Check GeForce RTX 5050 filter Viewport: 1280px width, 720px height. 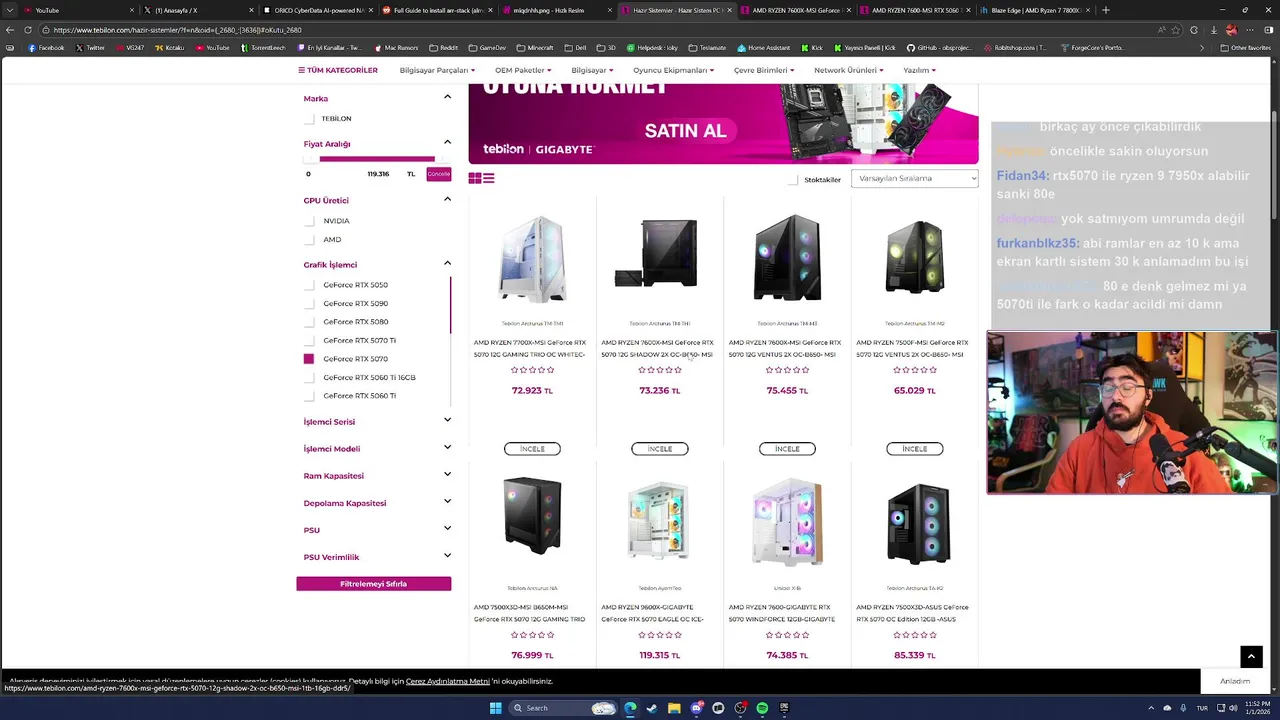click(x=309, y=285)
